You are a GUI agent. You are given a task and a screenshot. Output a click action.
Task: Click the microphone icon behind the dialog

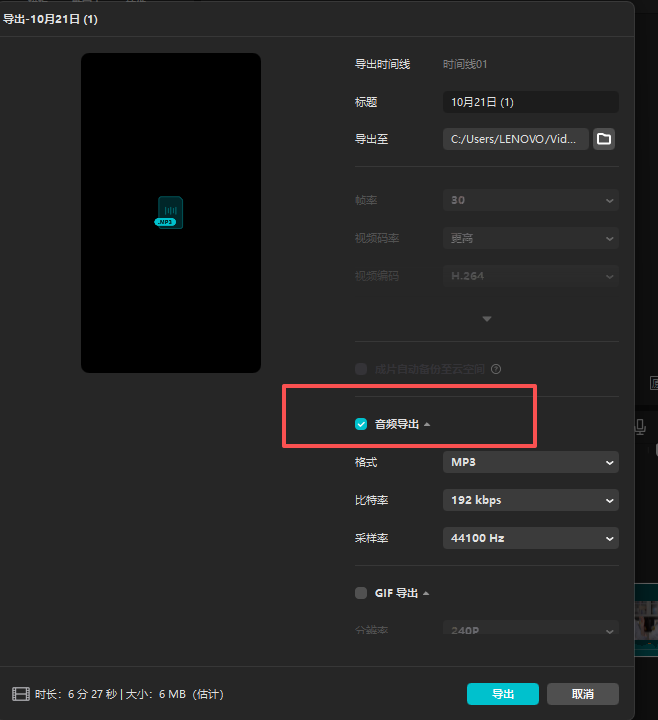[640, 427]
